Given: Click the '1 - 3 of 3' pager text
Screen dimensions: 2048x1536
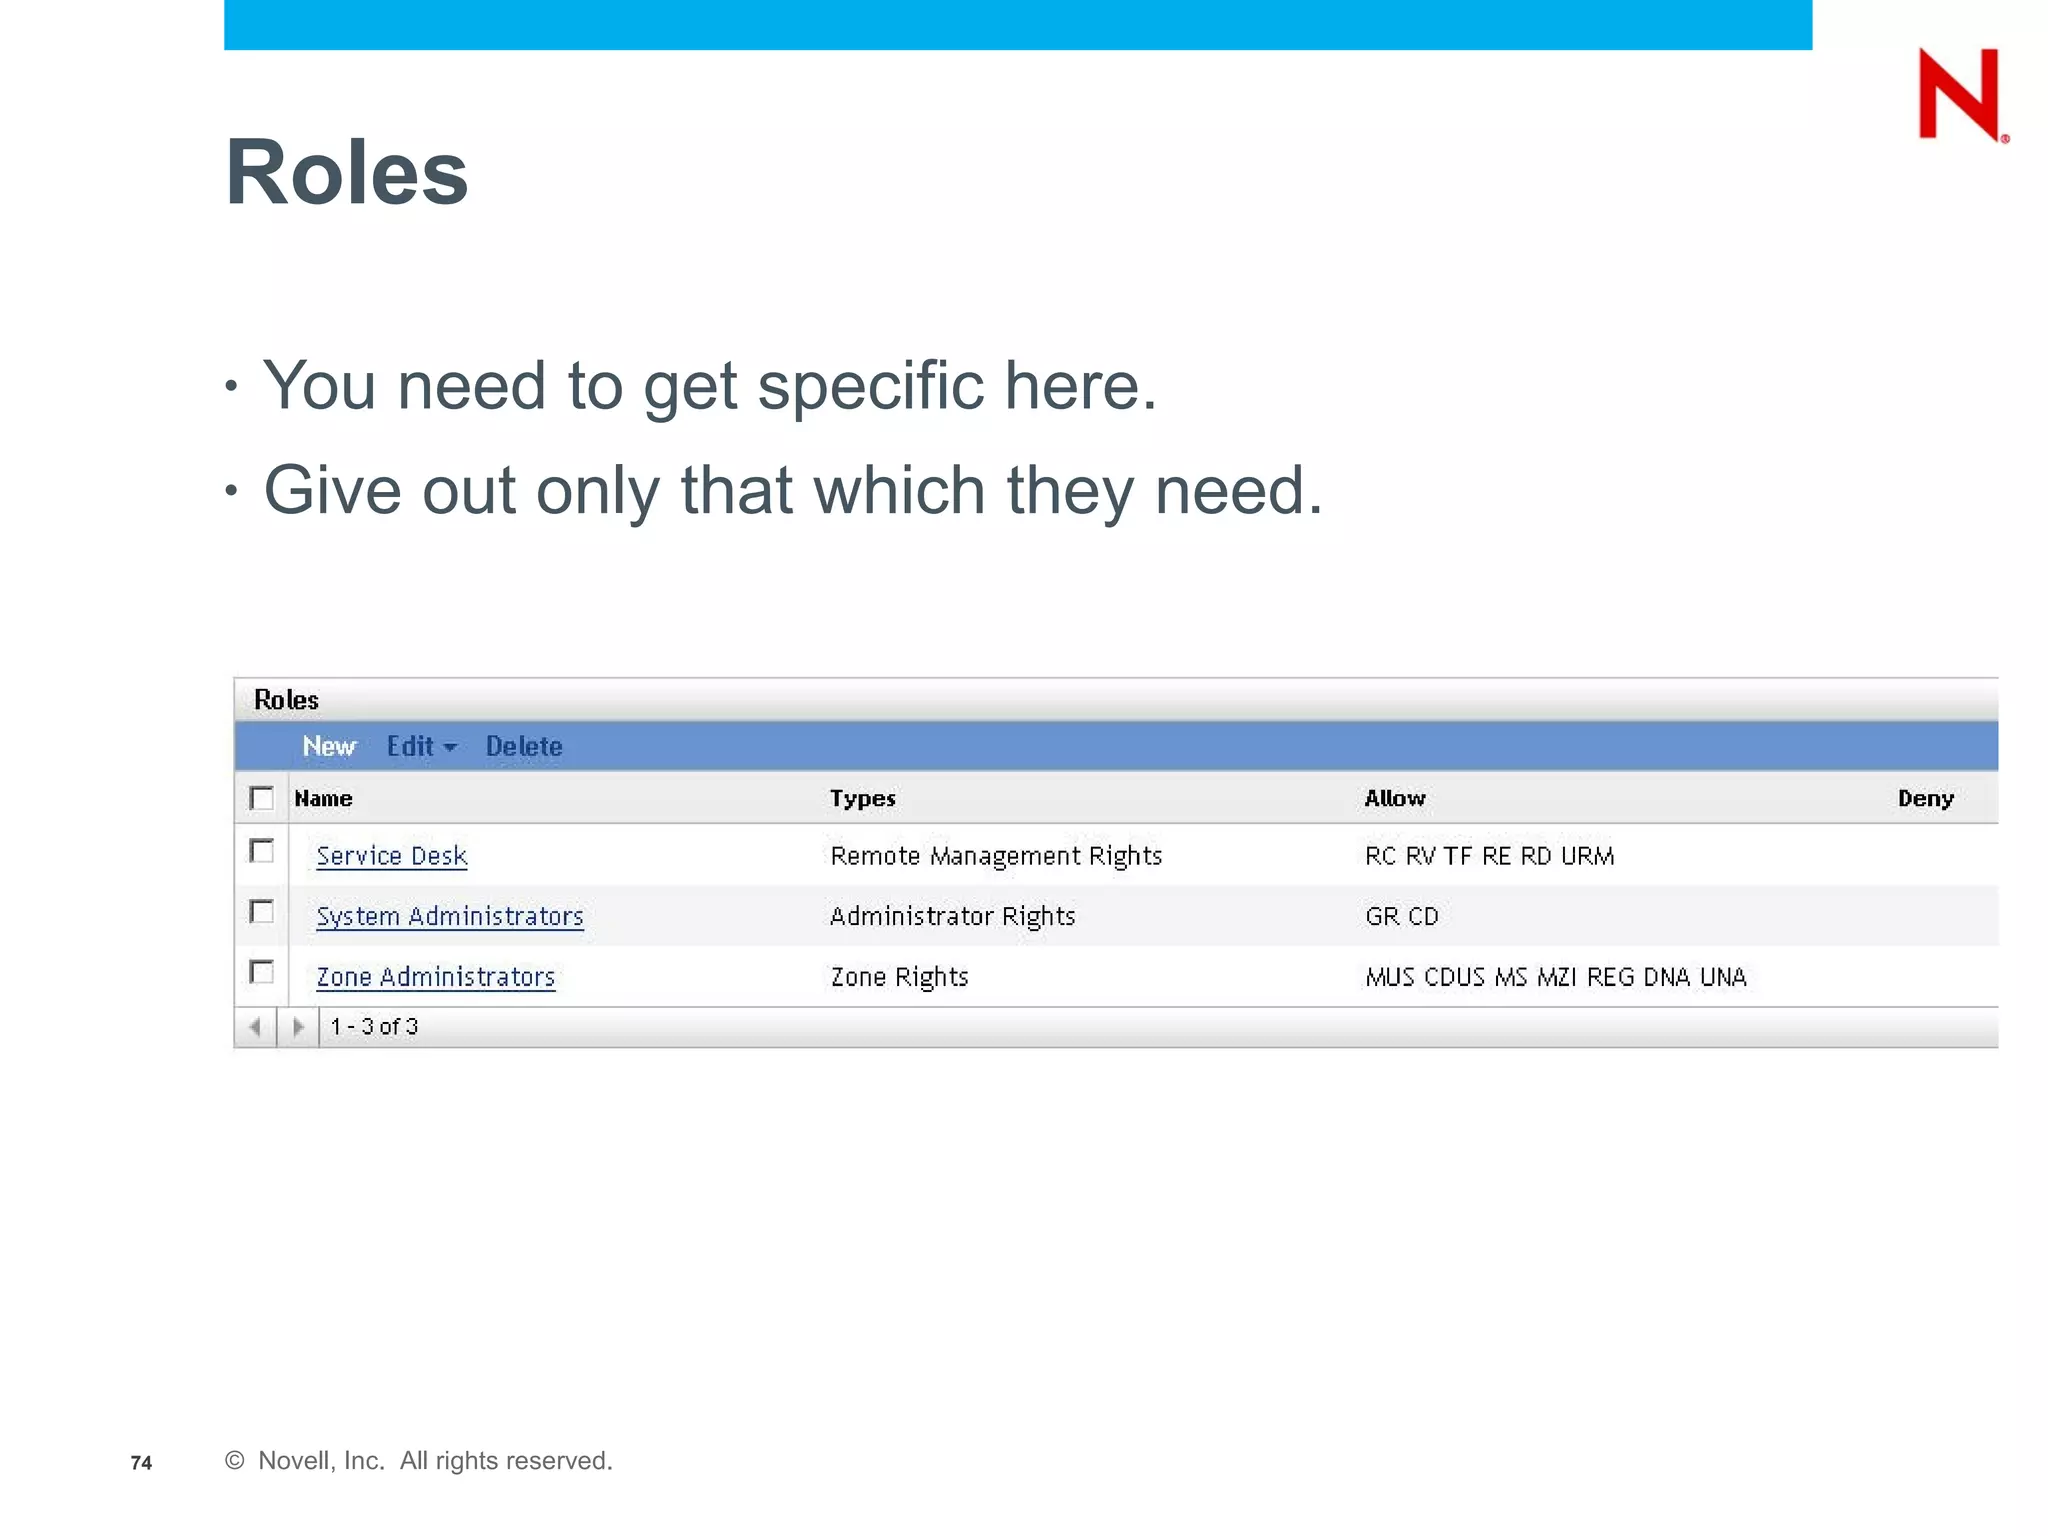Looking at the screenshot, I should [x=374, y=1027].
